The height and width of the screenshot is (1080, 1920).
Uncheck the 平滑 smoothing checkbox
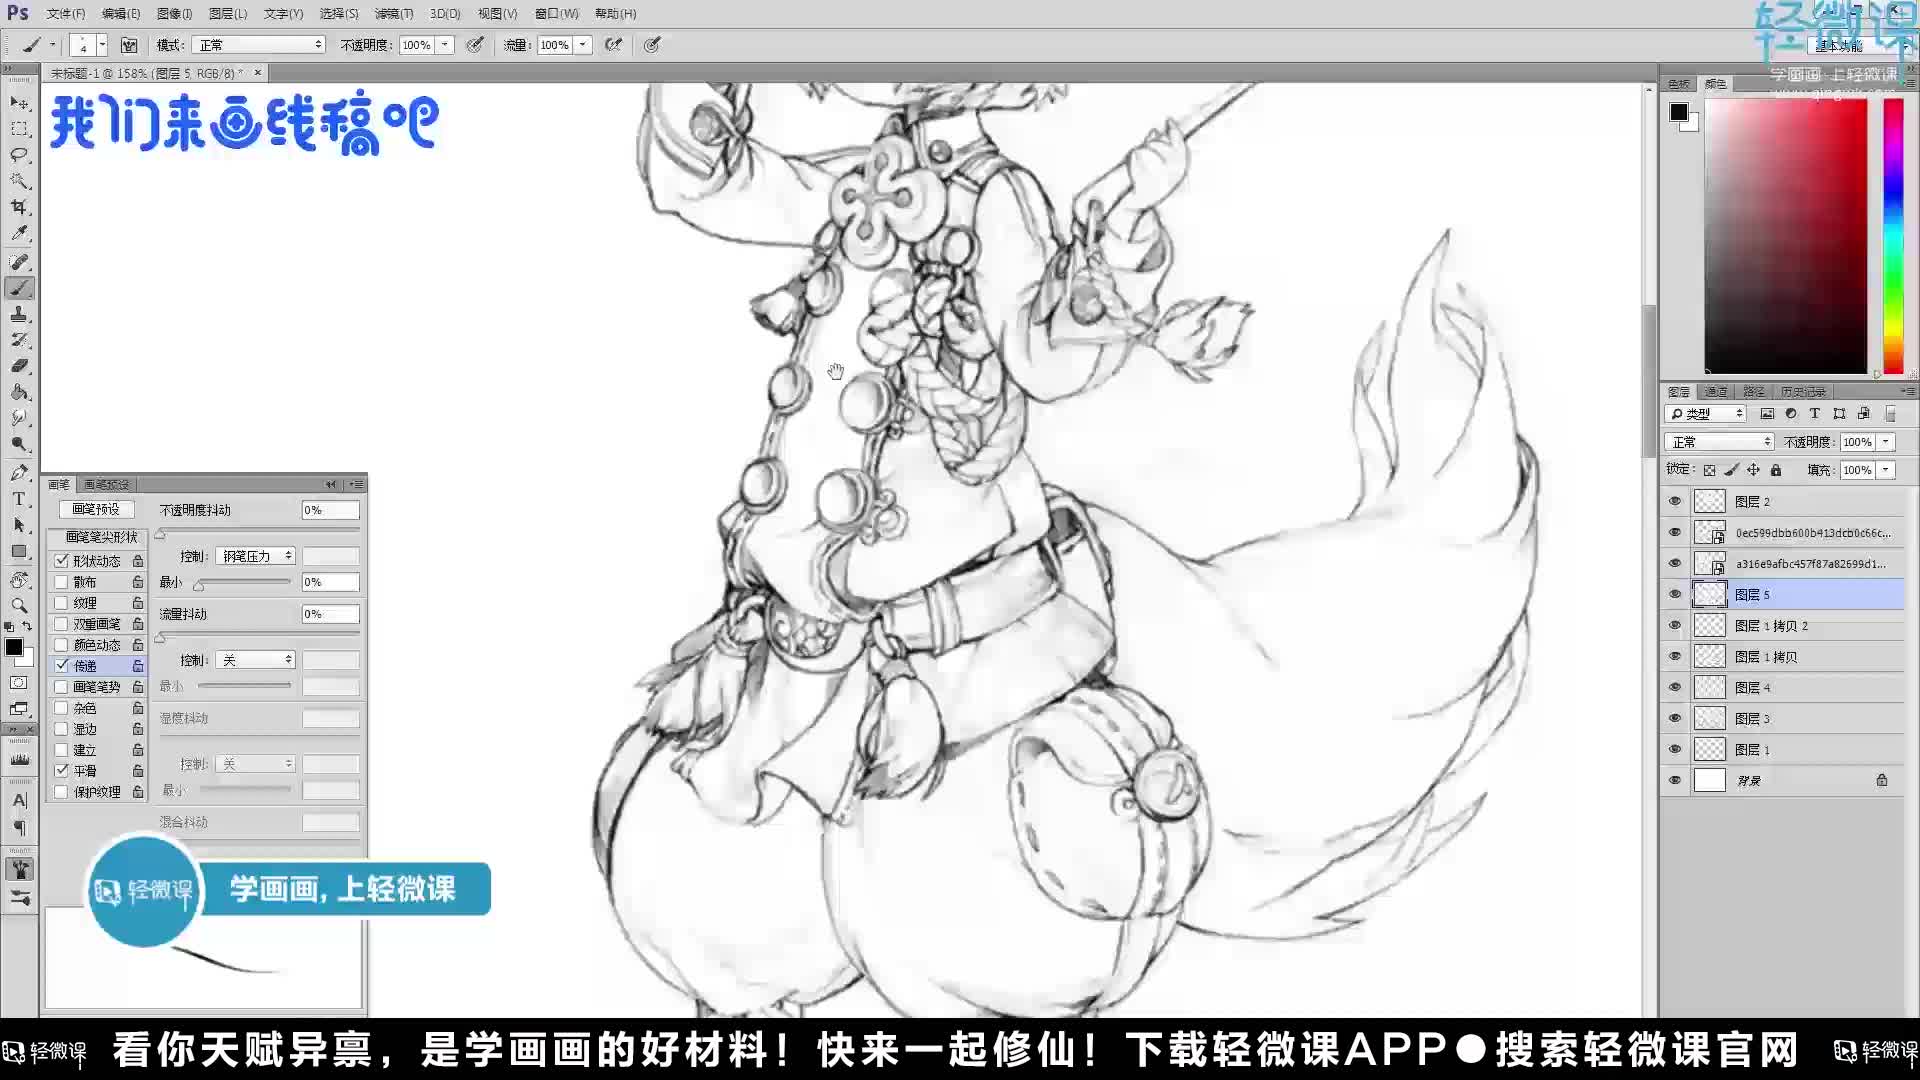62,771
